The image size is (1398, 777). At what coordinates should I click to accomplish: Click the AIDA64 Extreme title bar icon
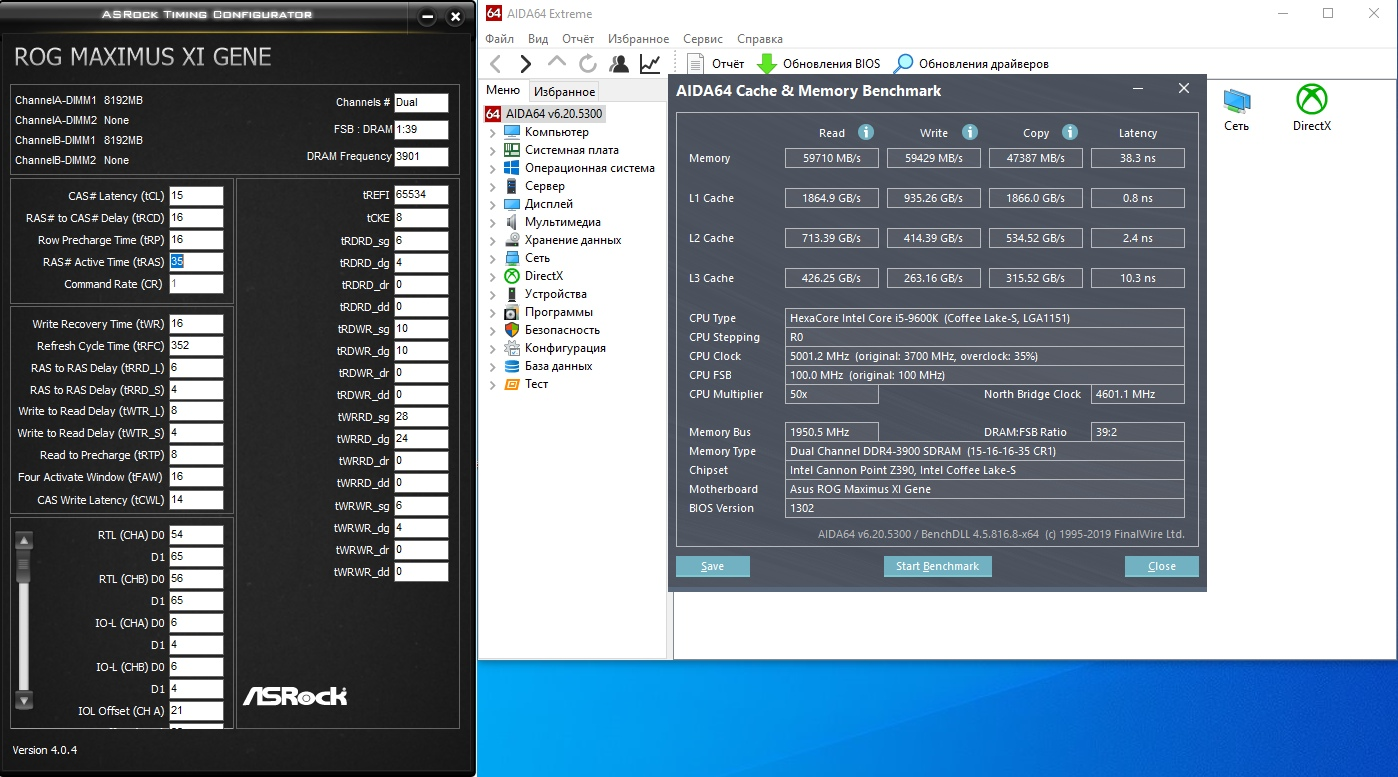494,14
